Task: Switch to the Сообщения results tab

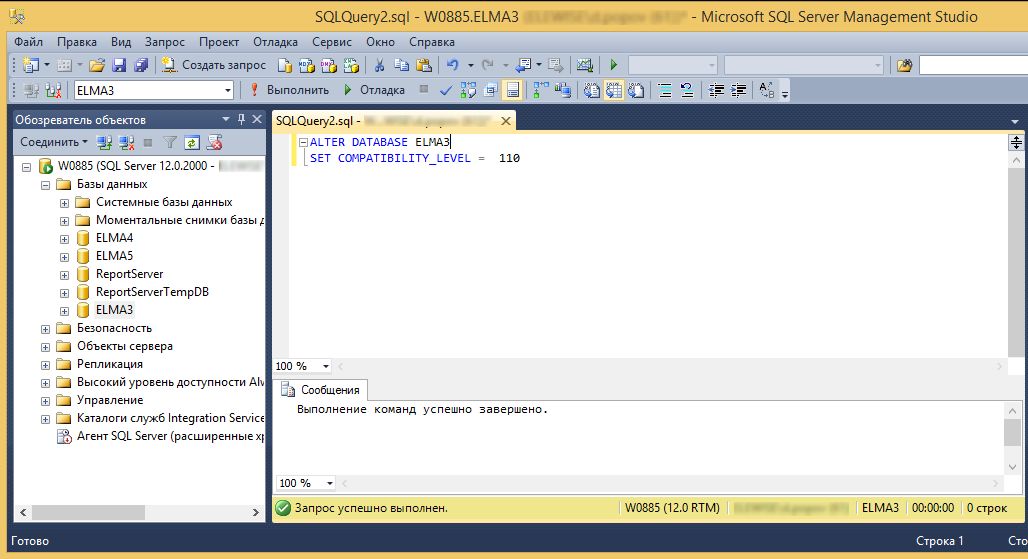Action: pyautogui.click(x=321, y=390)
